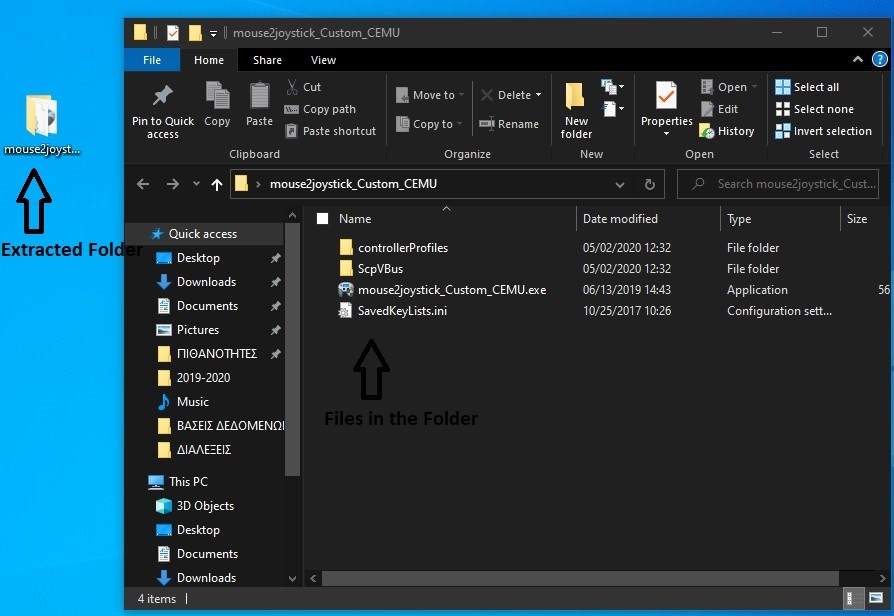Select all items in folder
894x616 pixels.
point(807,87)
